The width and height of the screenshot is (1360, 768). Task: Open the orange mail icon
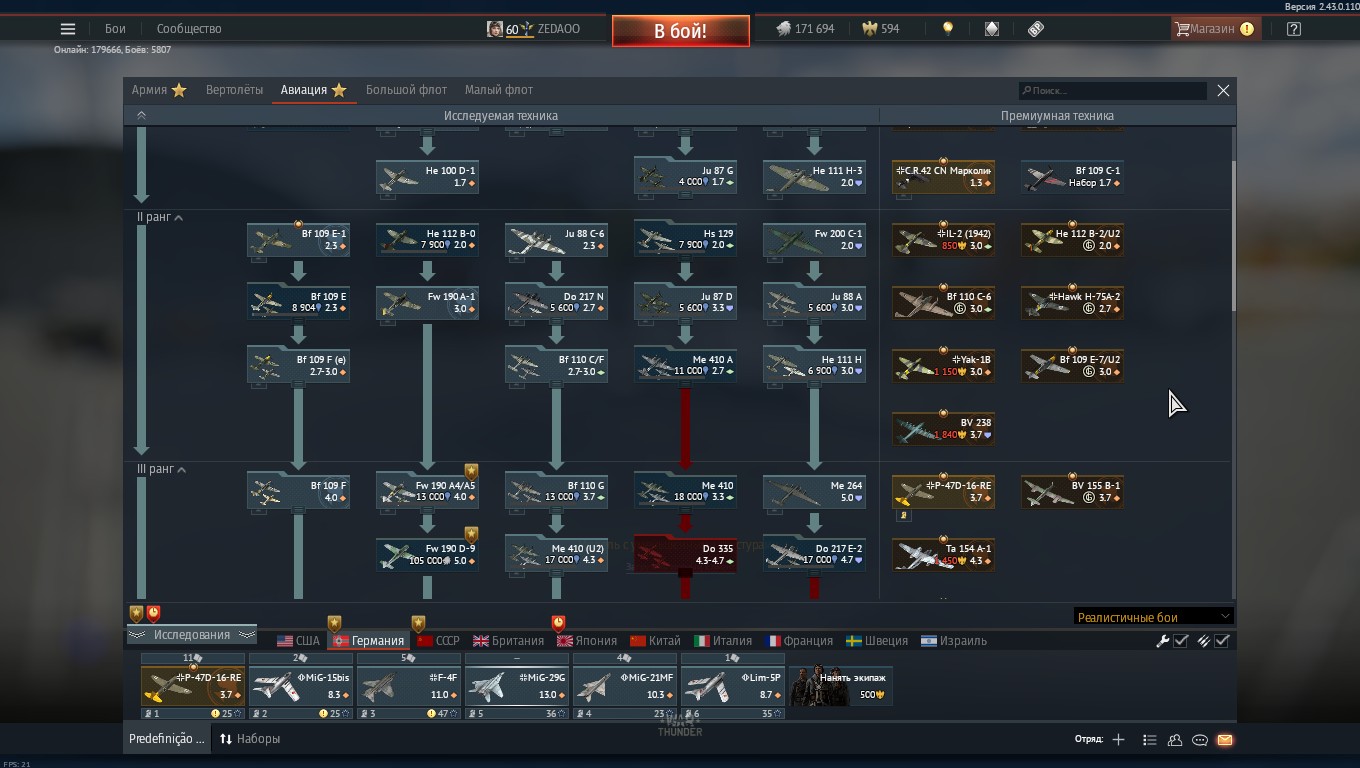pos(1225,740)
